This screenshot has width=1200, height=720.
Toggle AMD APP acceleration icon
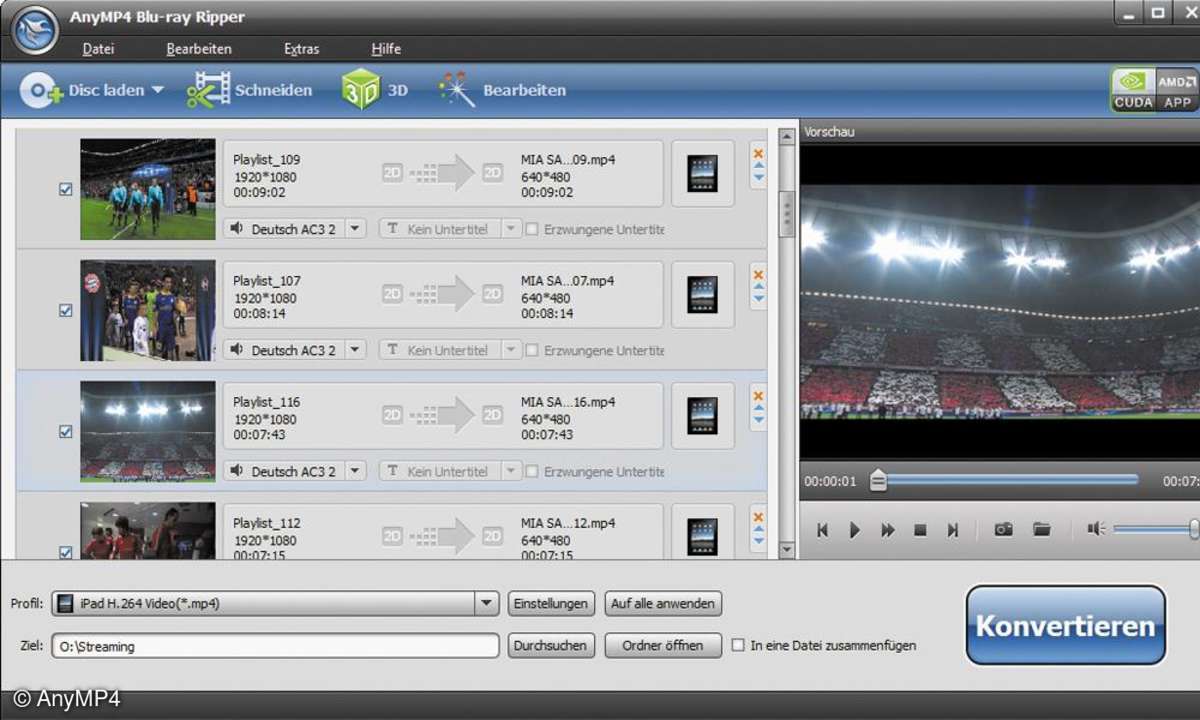click(1176, 90)
